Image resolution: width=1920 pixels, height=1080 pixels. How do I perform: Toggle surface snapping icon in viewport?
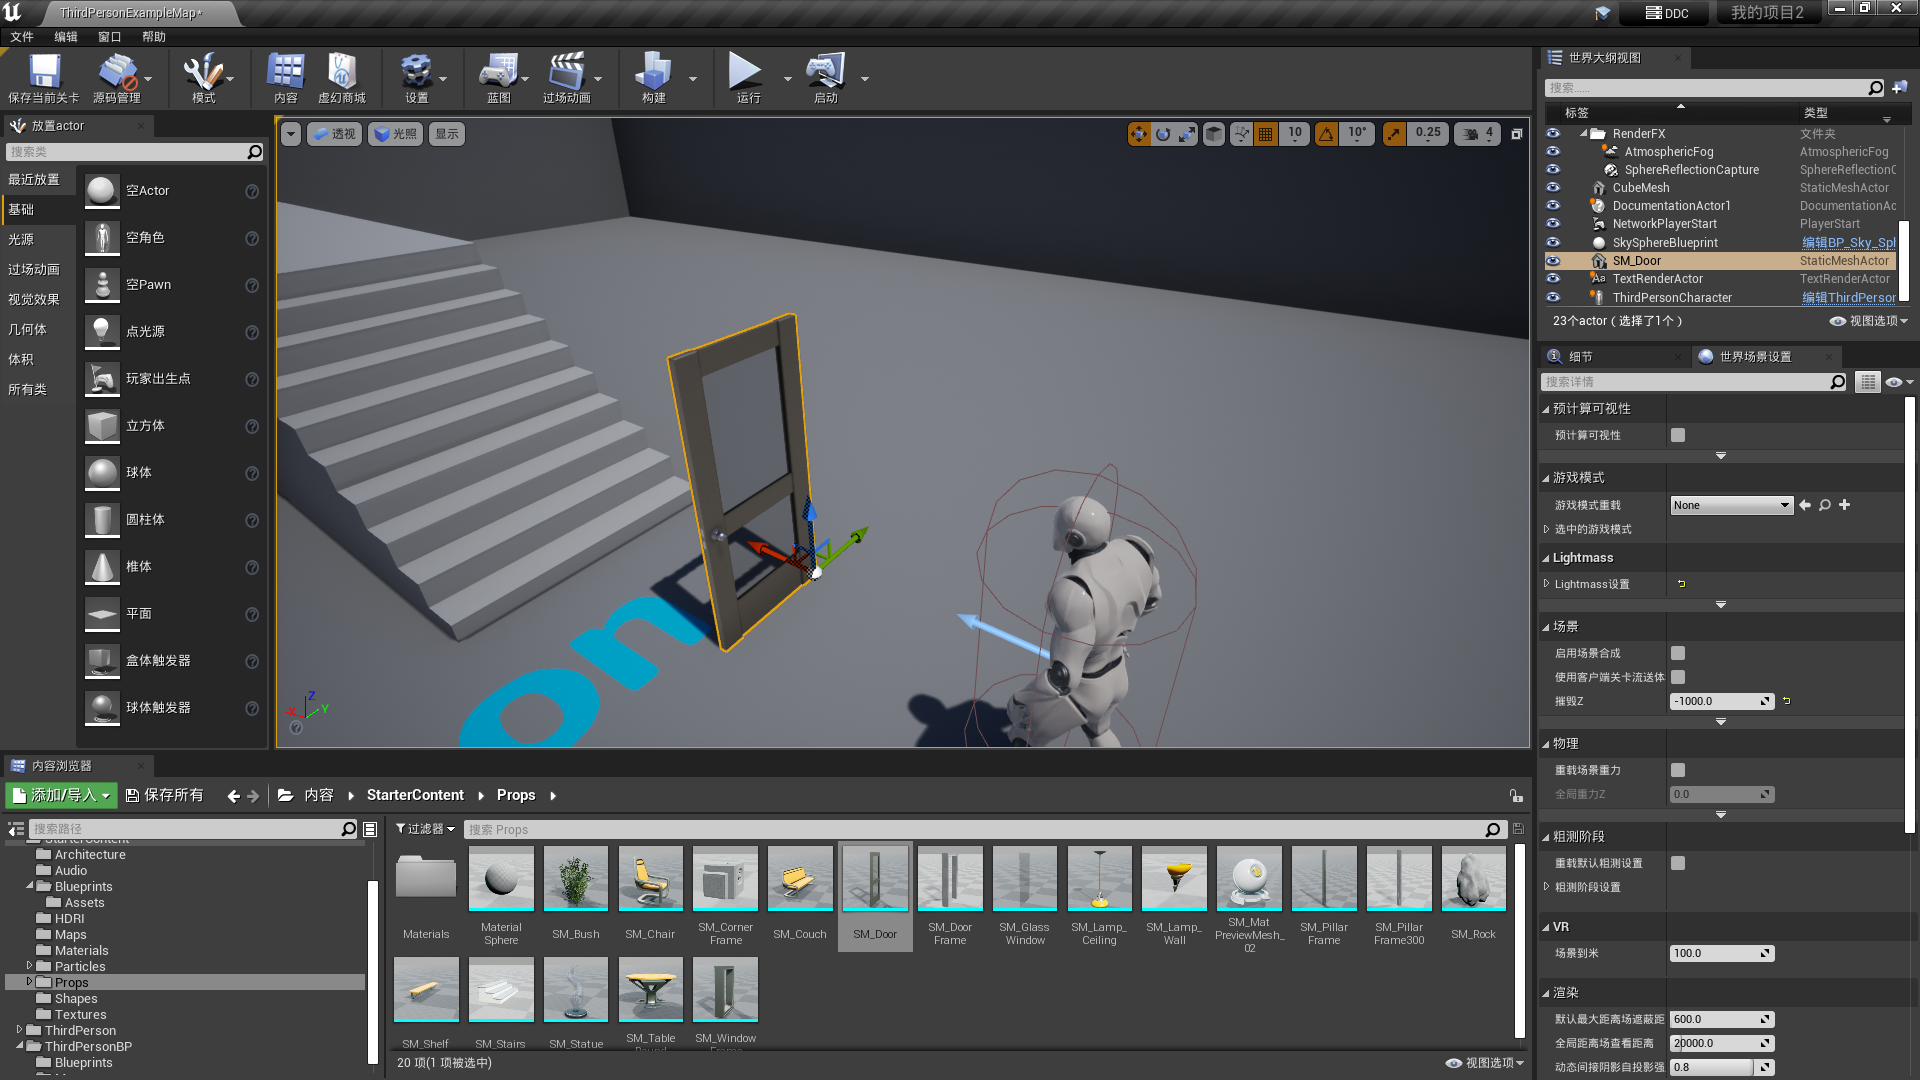click(1241, 134)
